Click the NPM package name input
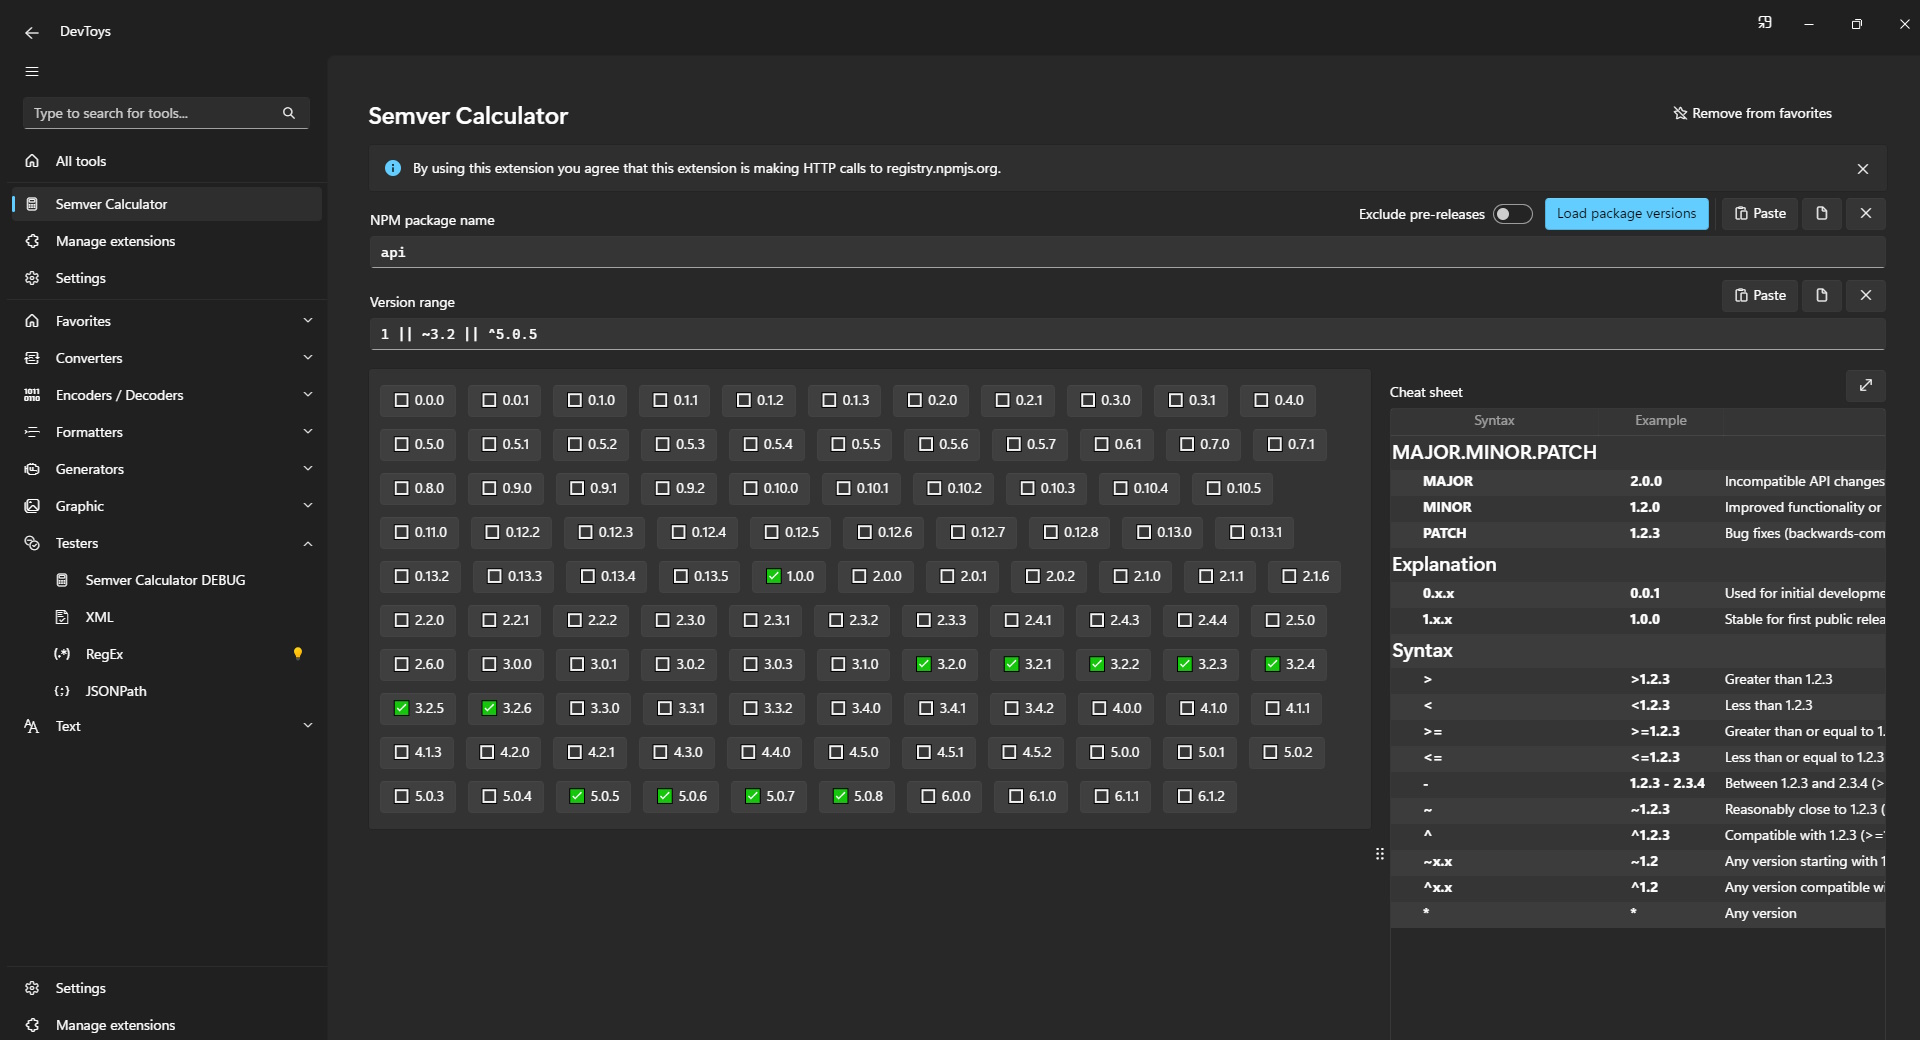1920x1040 pixels. click(1127, 252)
